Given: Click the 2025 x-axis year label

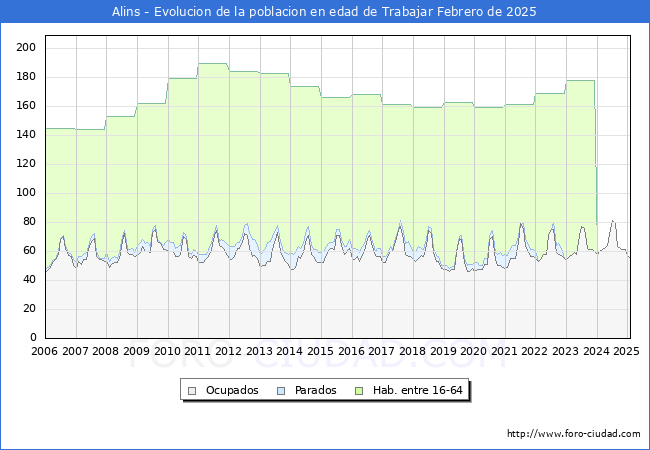Looking at the screenshot, I should point(626,351).
